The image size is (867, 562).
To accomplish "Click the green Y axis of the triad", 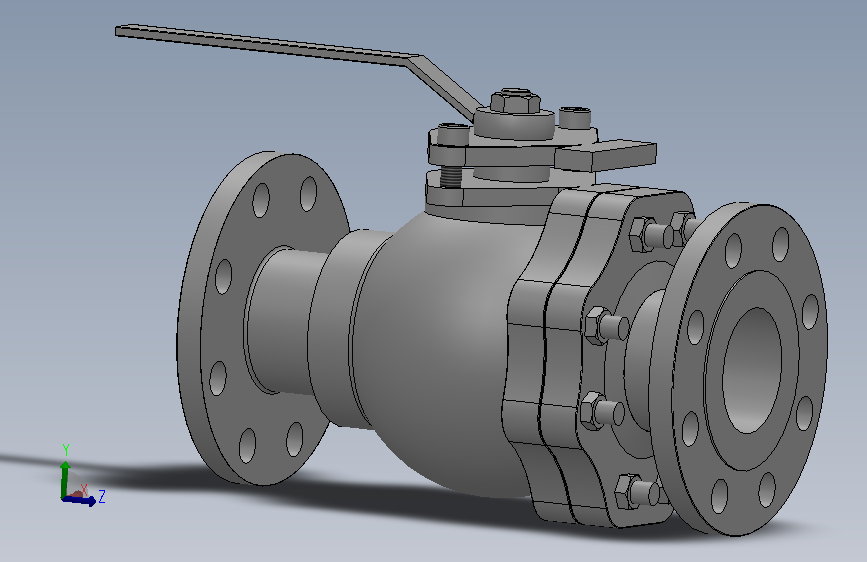I will 65,478.
